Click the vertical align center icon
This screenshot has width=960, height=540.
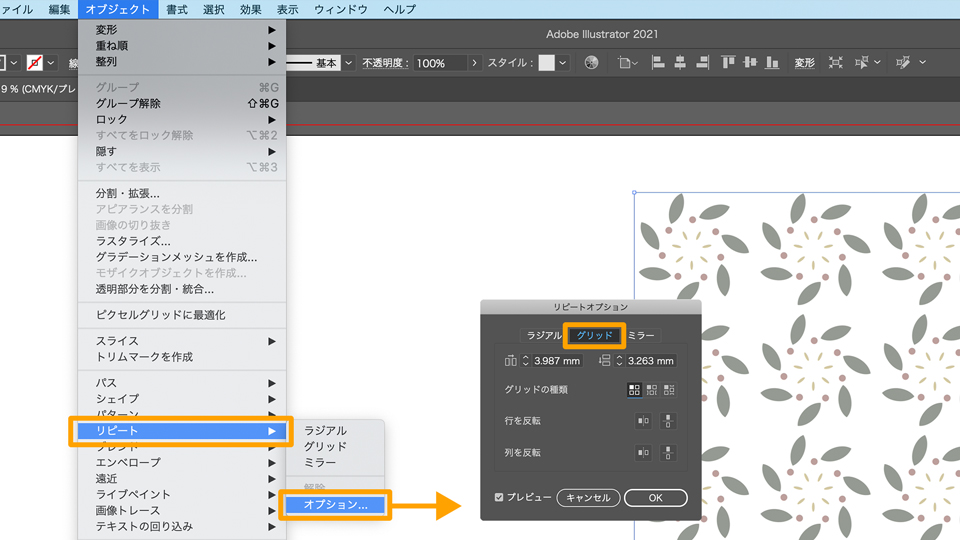pos(750,62)
